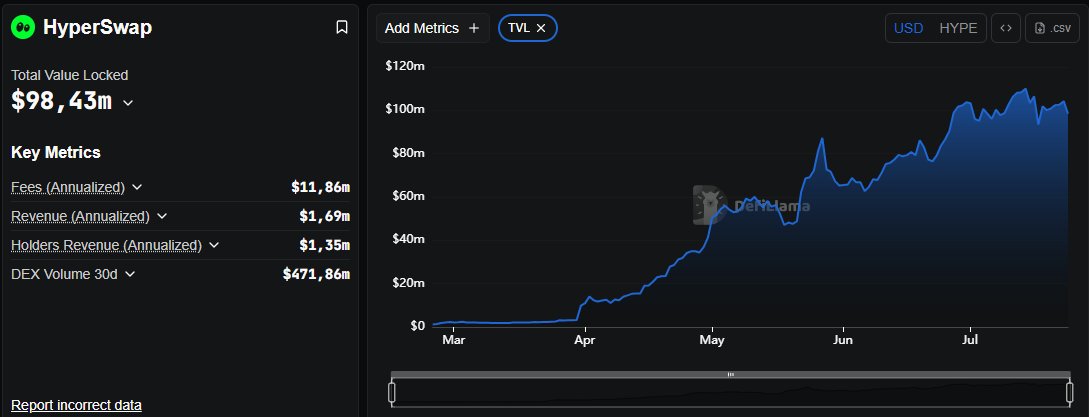Click the $60m y-axis label
1089x417 pixels.
pyautogui.click(x=408, y=196)
